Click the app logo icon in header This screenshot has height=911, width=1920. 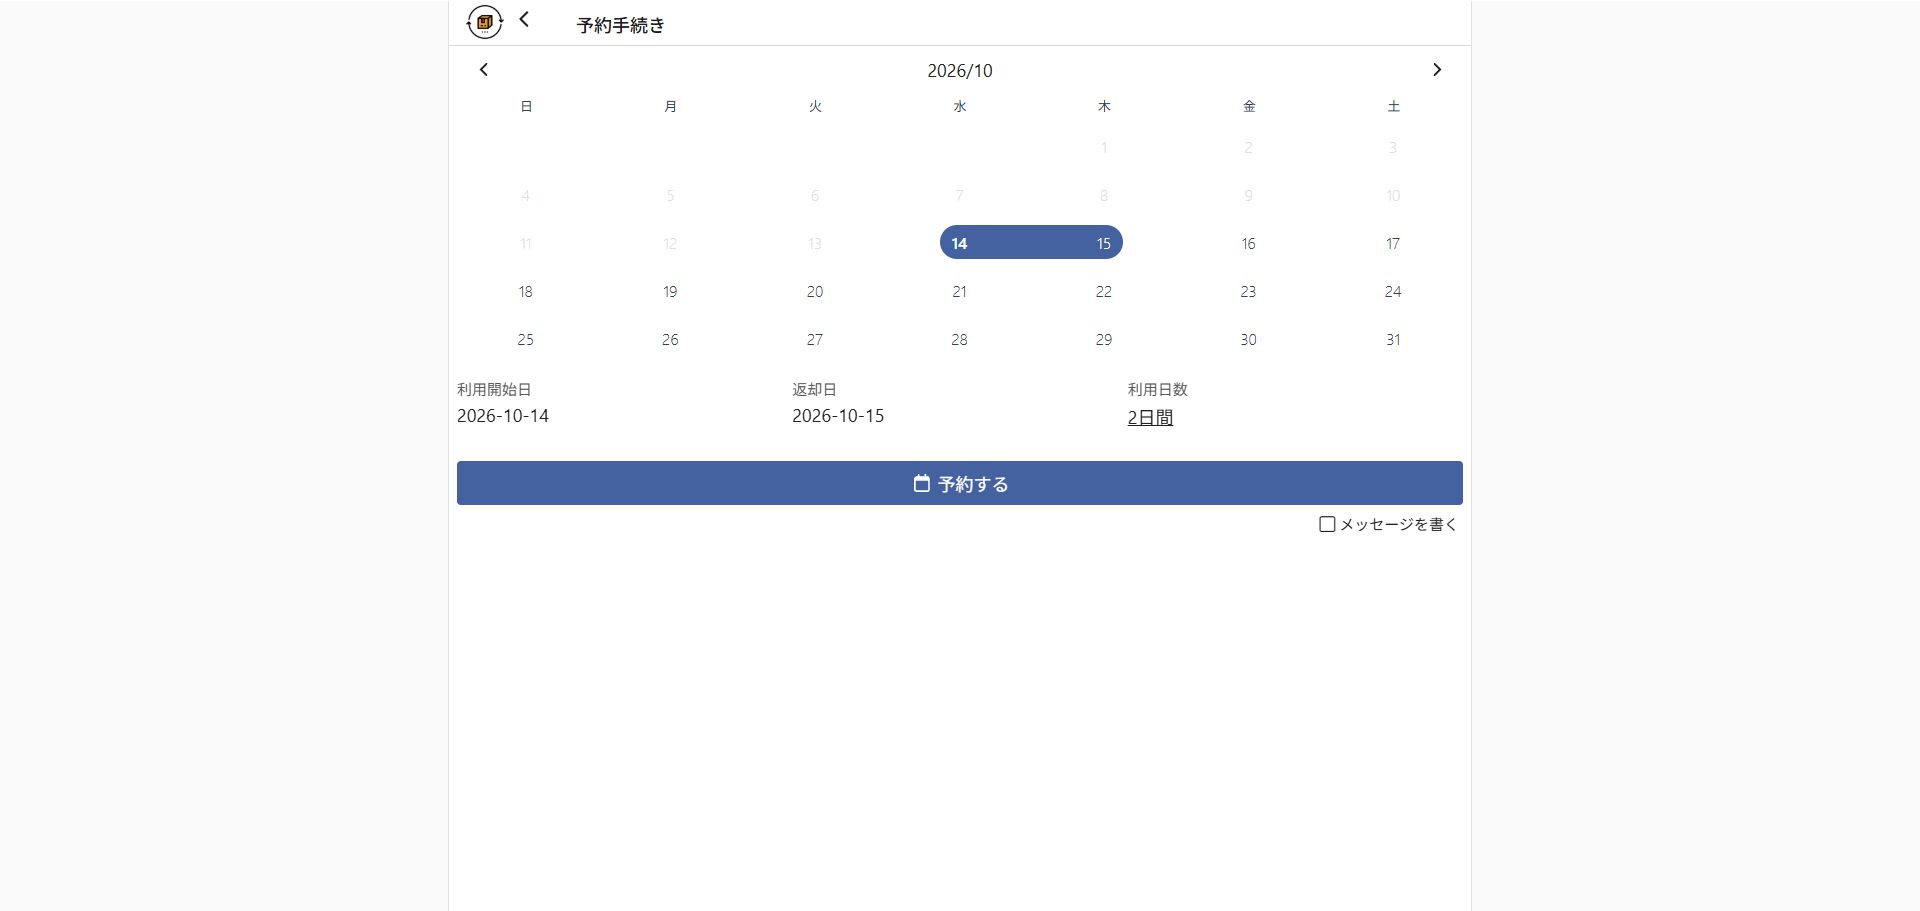point(485,22)
